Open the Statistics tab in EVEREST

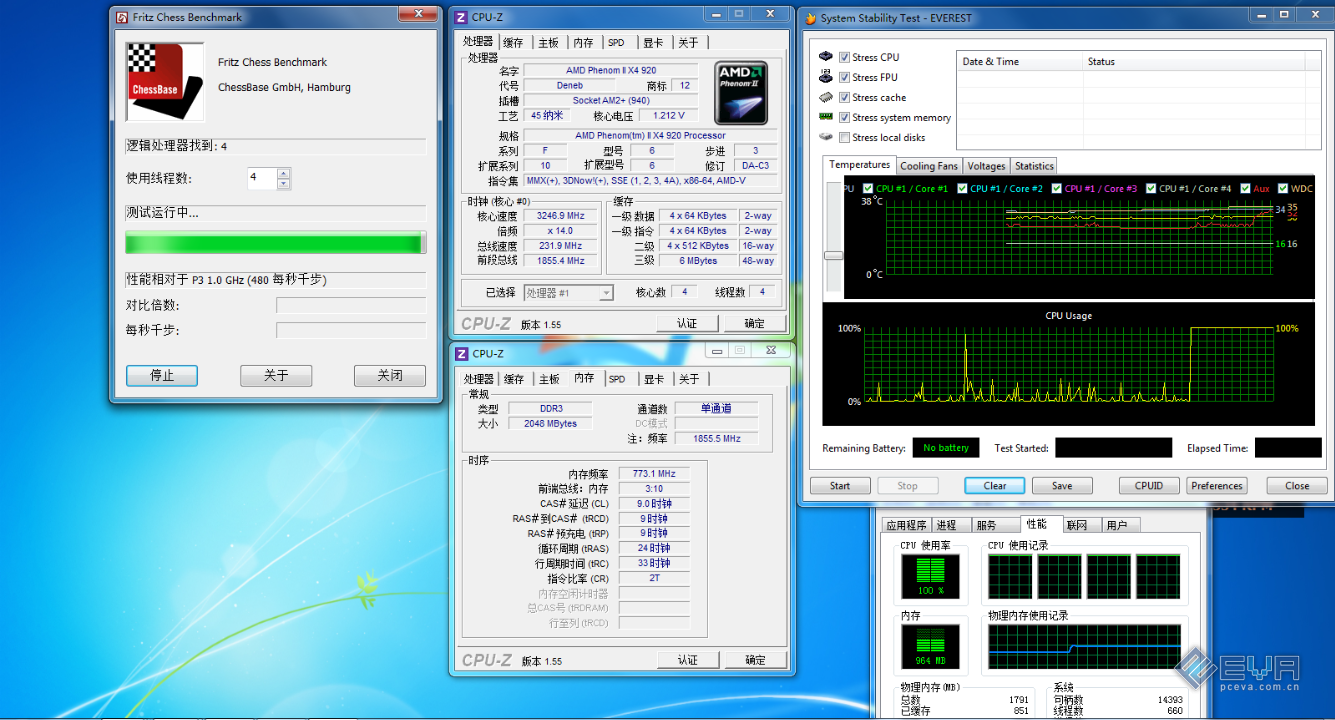pyautogui.click(x=1034, y=166)
